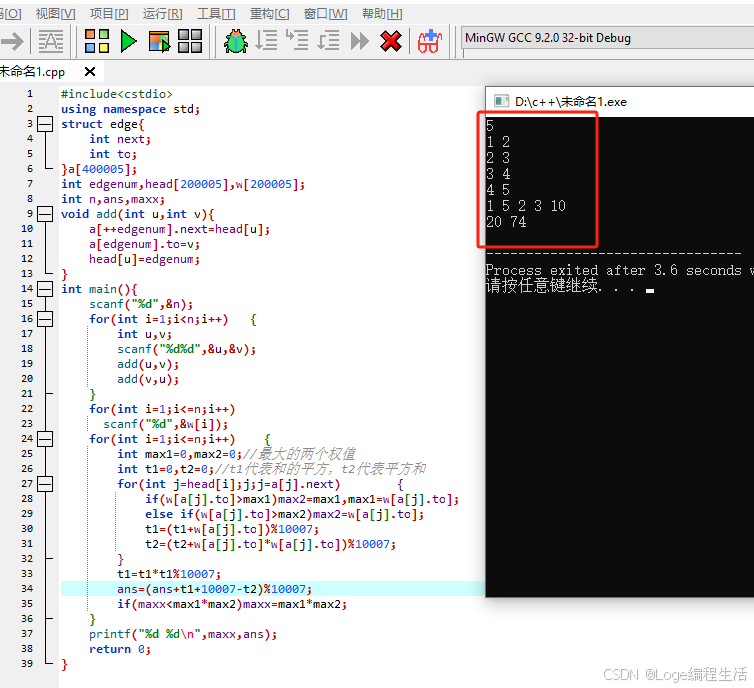Click the 'scanf("%d",&w[i]);' line
Image resolution: width=754 pixels, height=688 pixels.
165,424
